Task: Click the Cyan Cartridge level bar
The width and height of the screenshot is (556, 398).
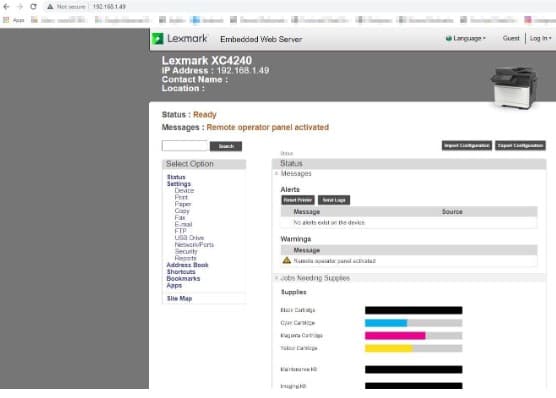Action: tap(413, 323)
